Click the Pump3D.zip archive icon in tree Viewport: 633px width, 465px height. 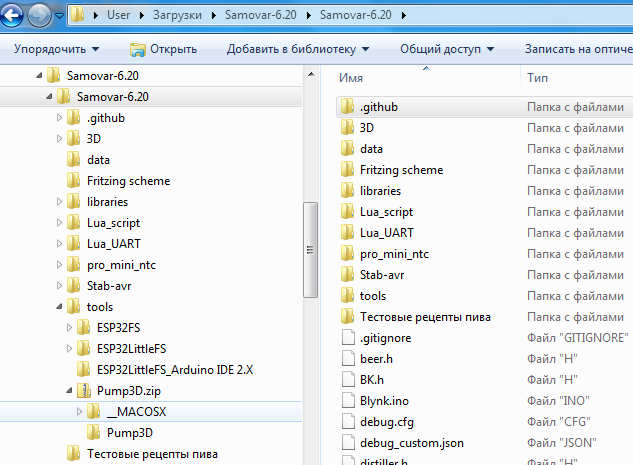[84, 390]
